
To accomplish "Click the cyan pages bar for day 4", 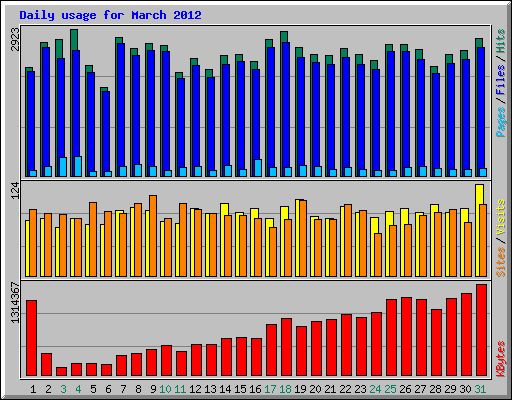I will pos(78,166).
